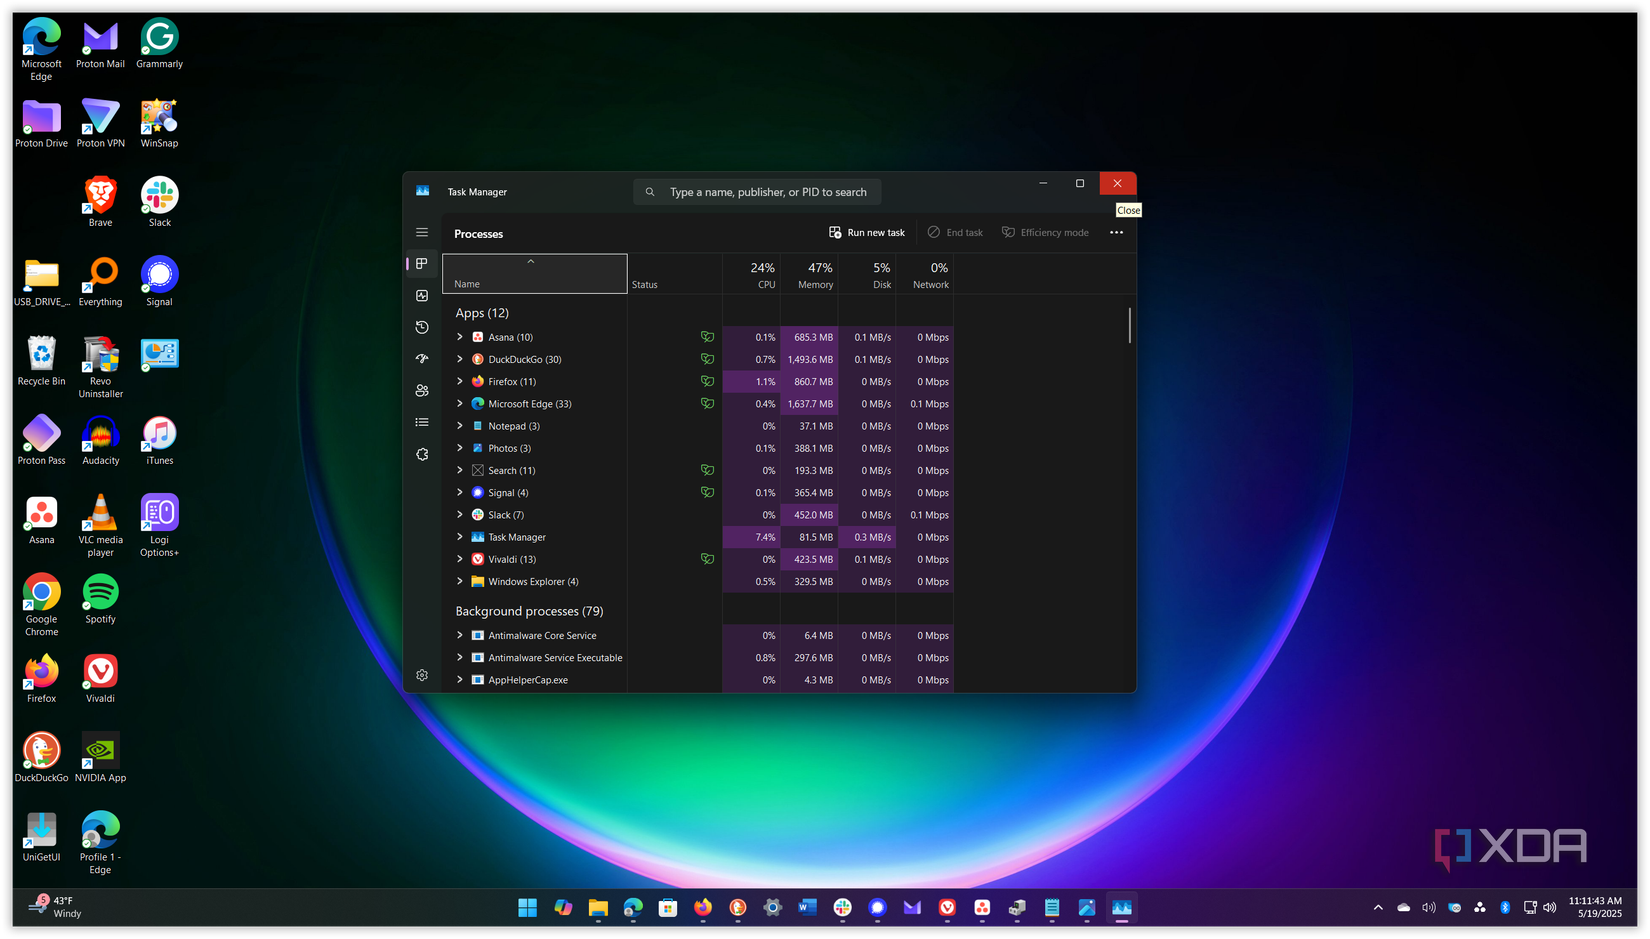1650x939 pixels.
Task: View the Users page
Action: 422,390
